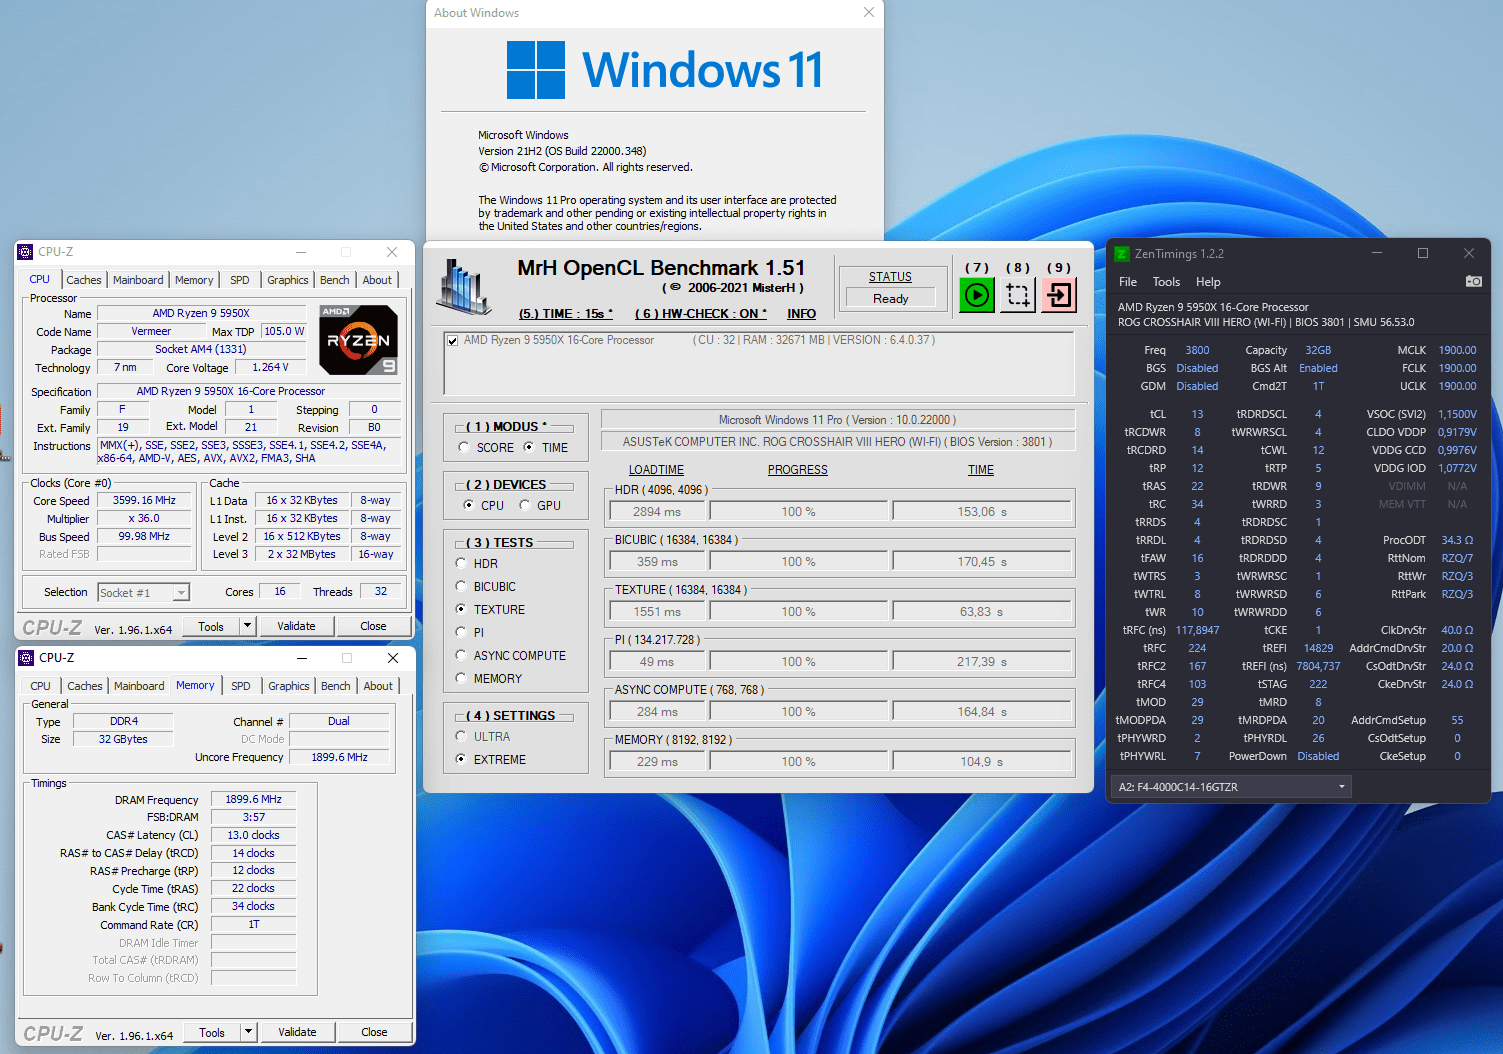Click the INFO link in MrH benchmark
This screenshot has height=1054, width=1503.
point(801,314)
